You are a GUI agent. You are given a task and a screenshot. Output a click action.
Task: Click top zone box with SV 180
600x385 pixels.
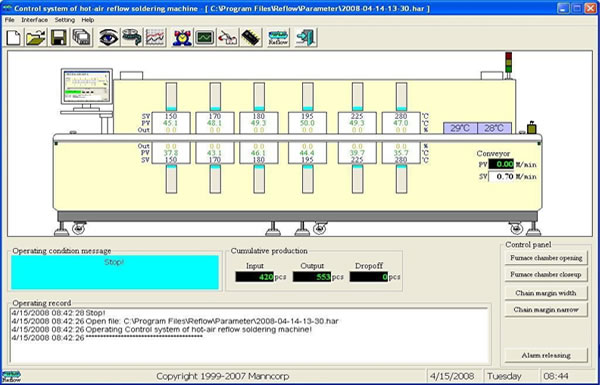[x=259, y=123]
